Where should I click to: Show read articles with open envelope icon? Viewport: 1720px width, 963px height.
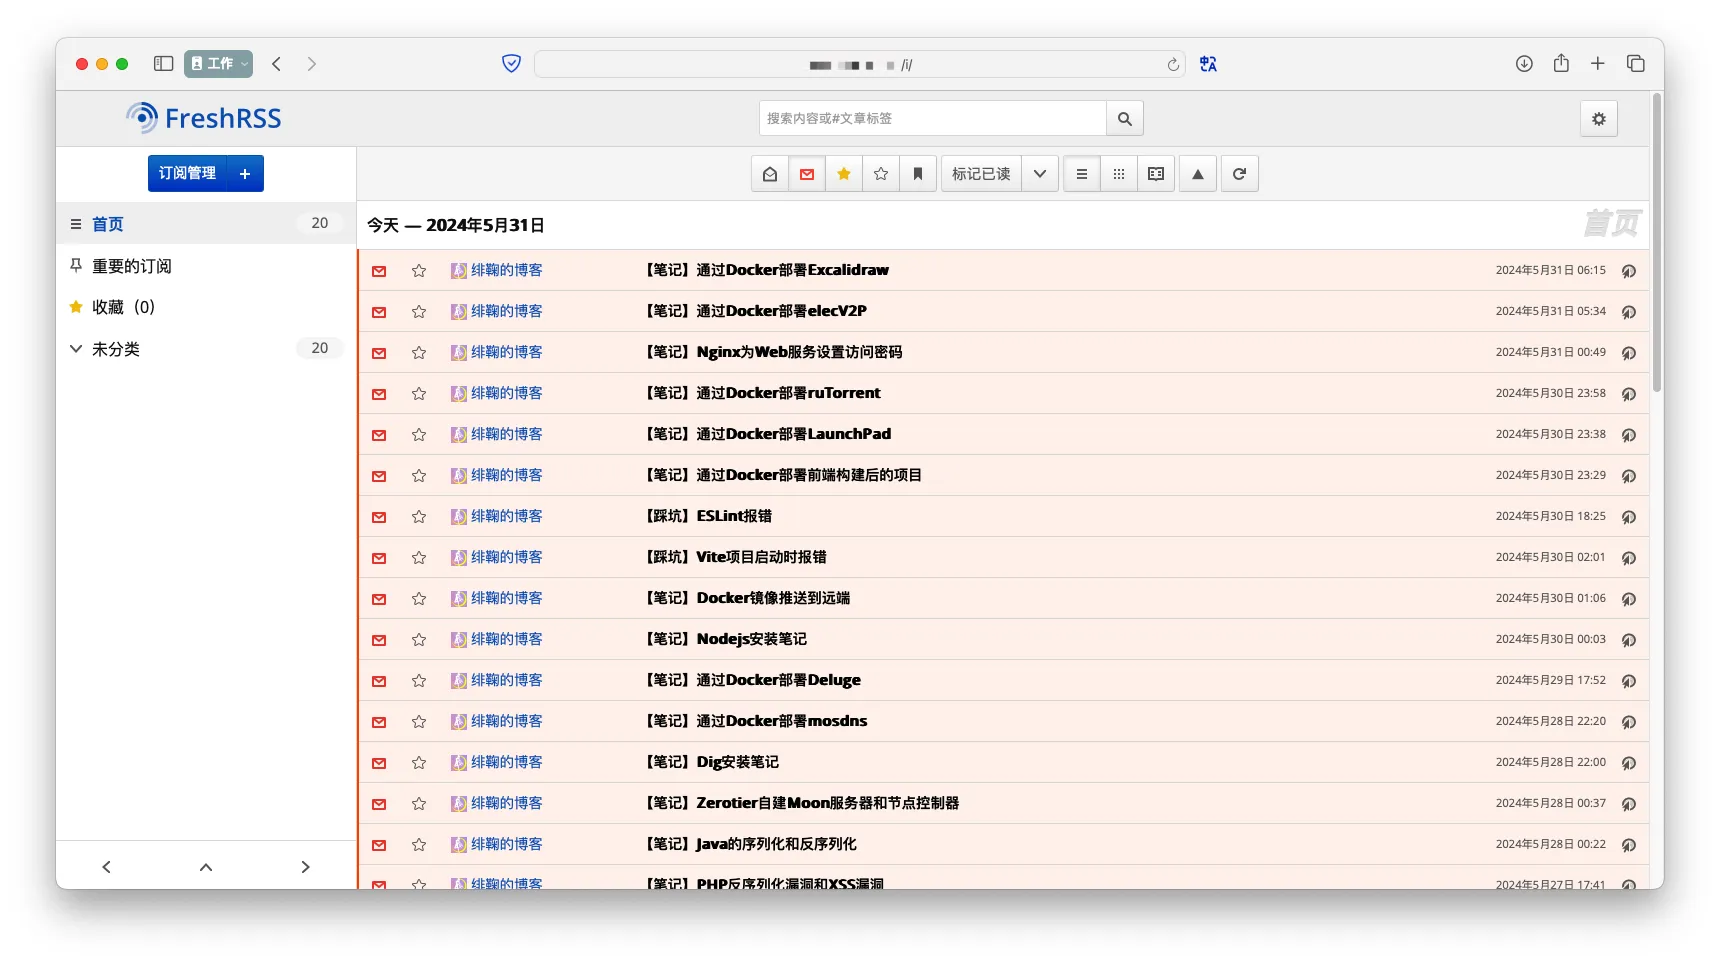[769, 174]
